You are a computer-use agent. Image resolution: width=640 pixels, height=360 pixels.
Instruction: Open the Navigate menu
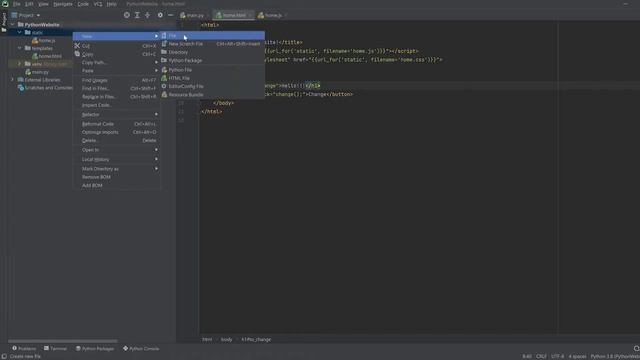pyautogui.click(x=62, y=4)
